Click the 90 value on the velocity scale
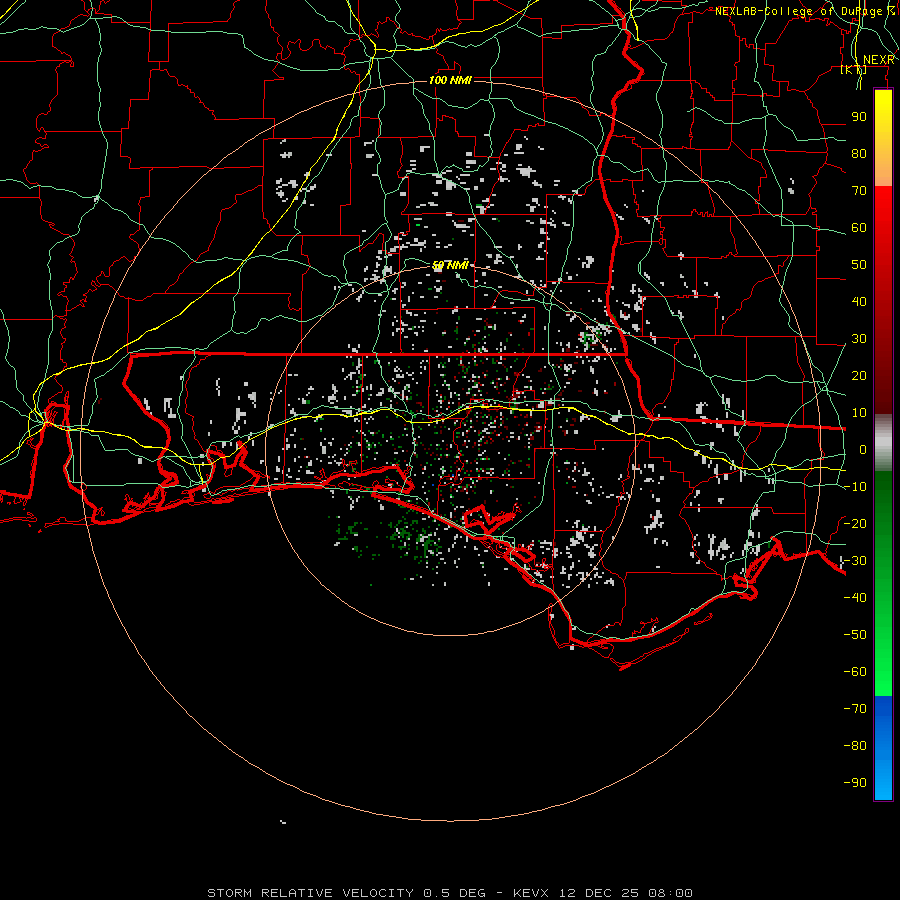This screenshot has height=900, width=900. pos(859,117)
